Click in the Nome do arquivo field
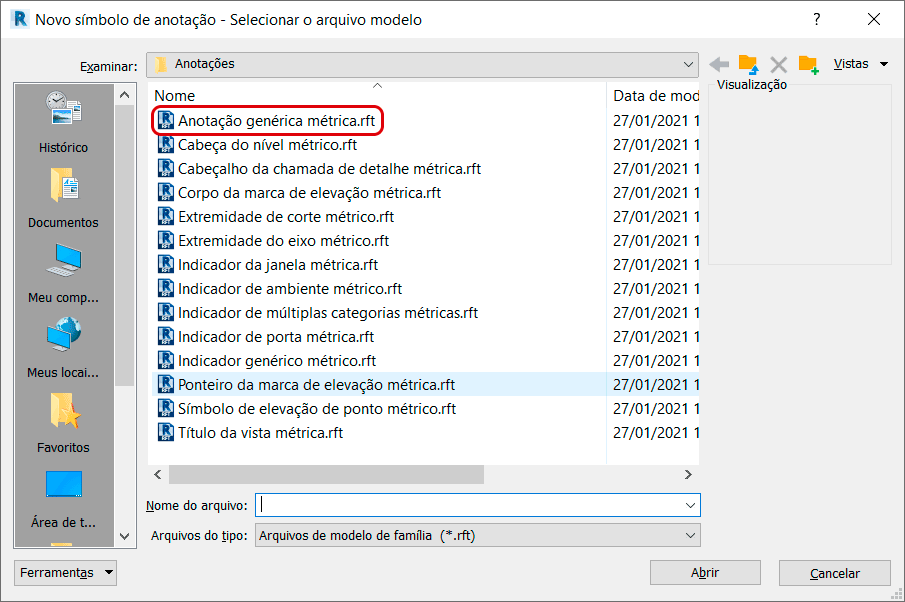The height and width of the screenshot is (602, 905). pyautogui.click(x=470, y=506)
